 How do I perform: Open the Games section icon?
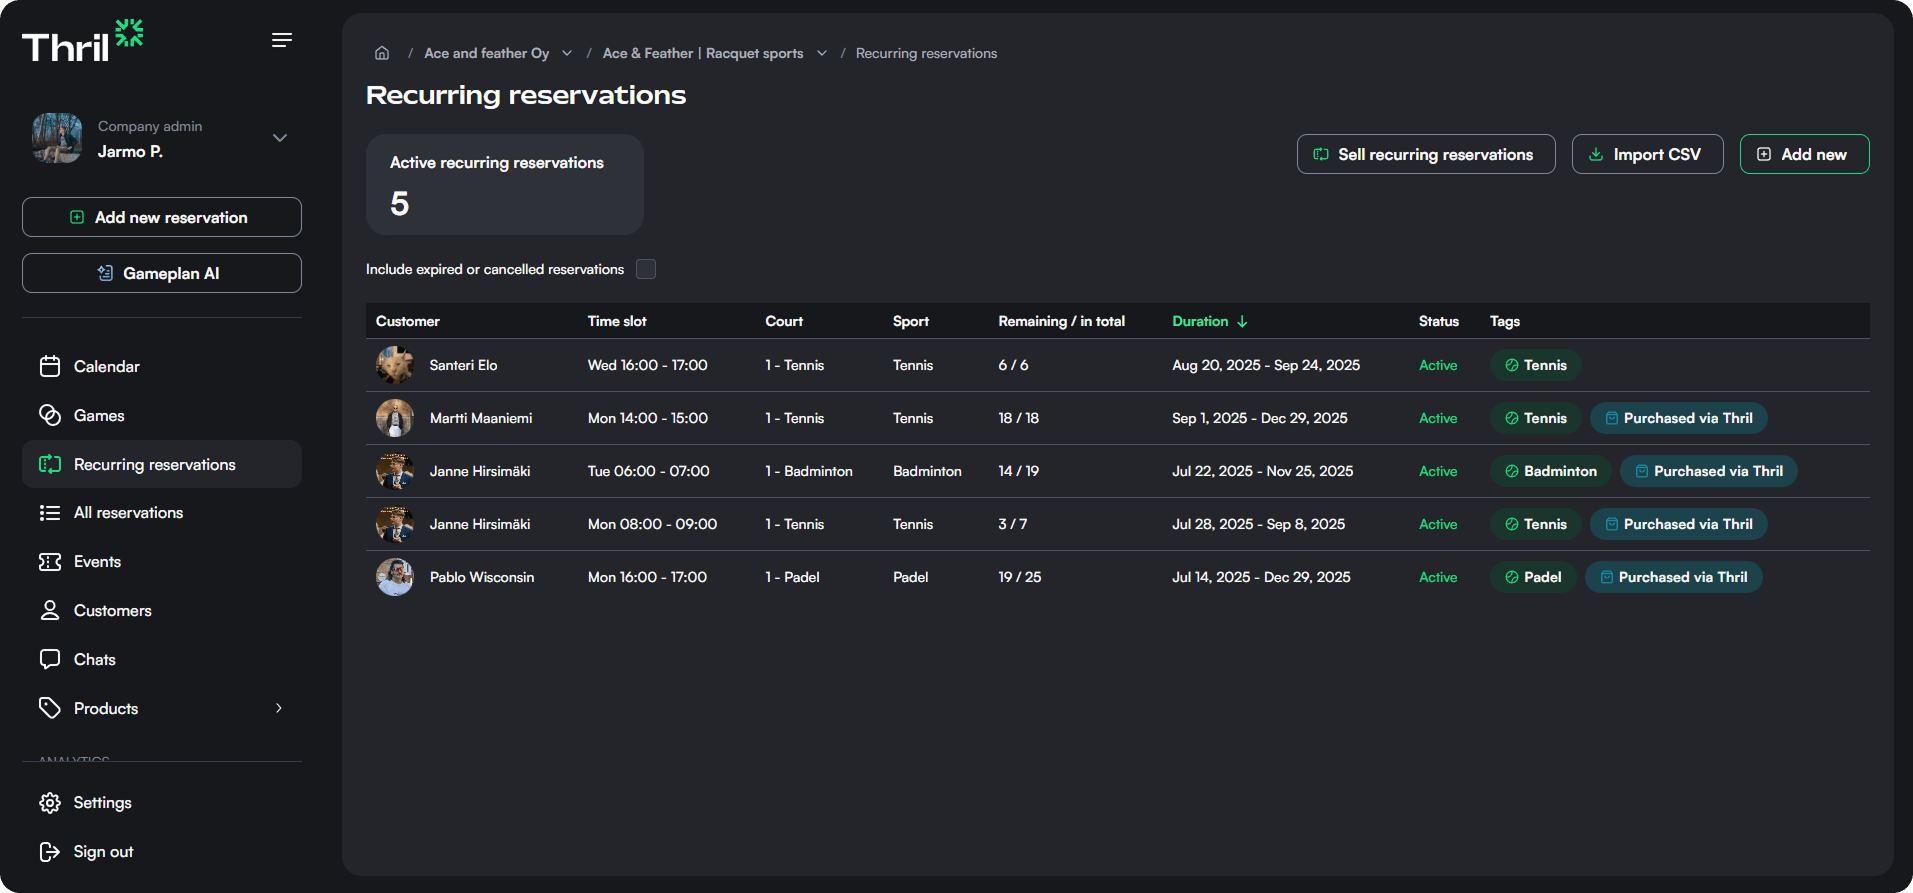pyautogui.click(x=50, y=416)
